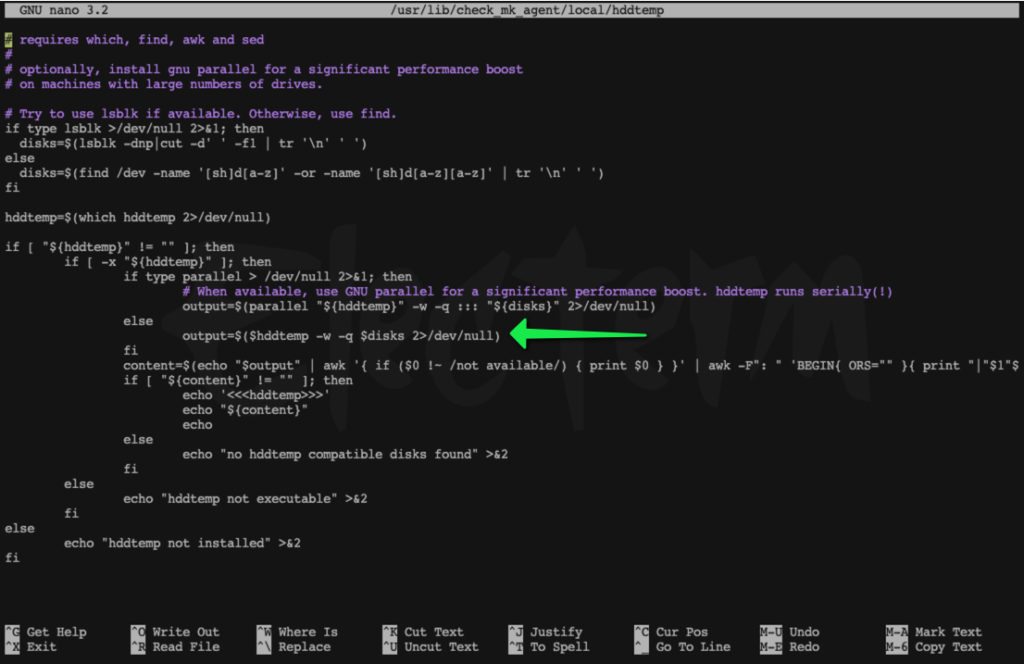Select the Go To Line shortcut
Image resolution: width=1024 pixels, height=664 pixels.
click(682, 647)
